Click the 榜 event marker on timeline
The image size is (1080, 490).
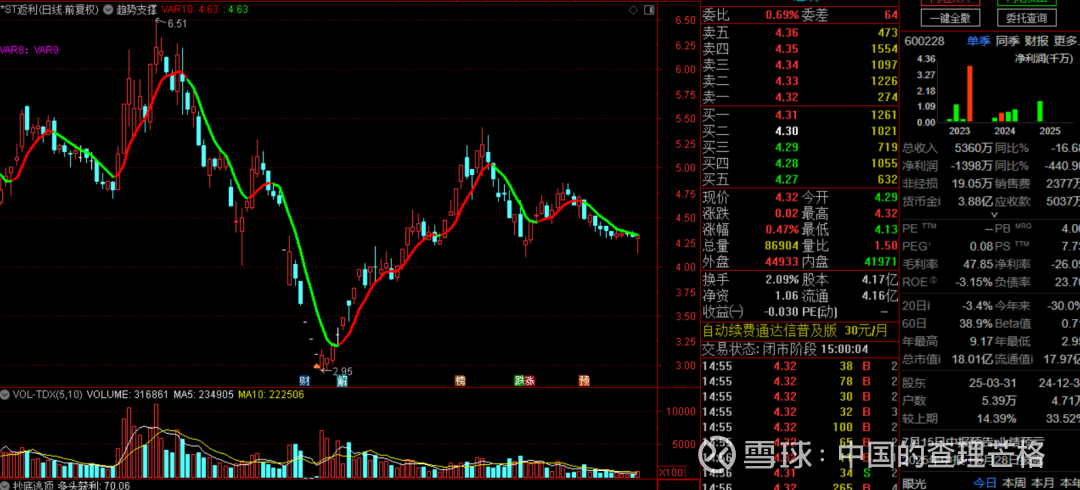[x=459, y=380]
